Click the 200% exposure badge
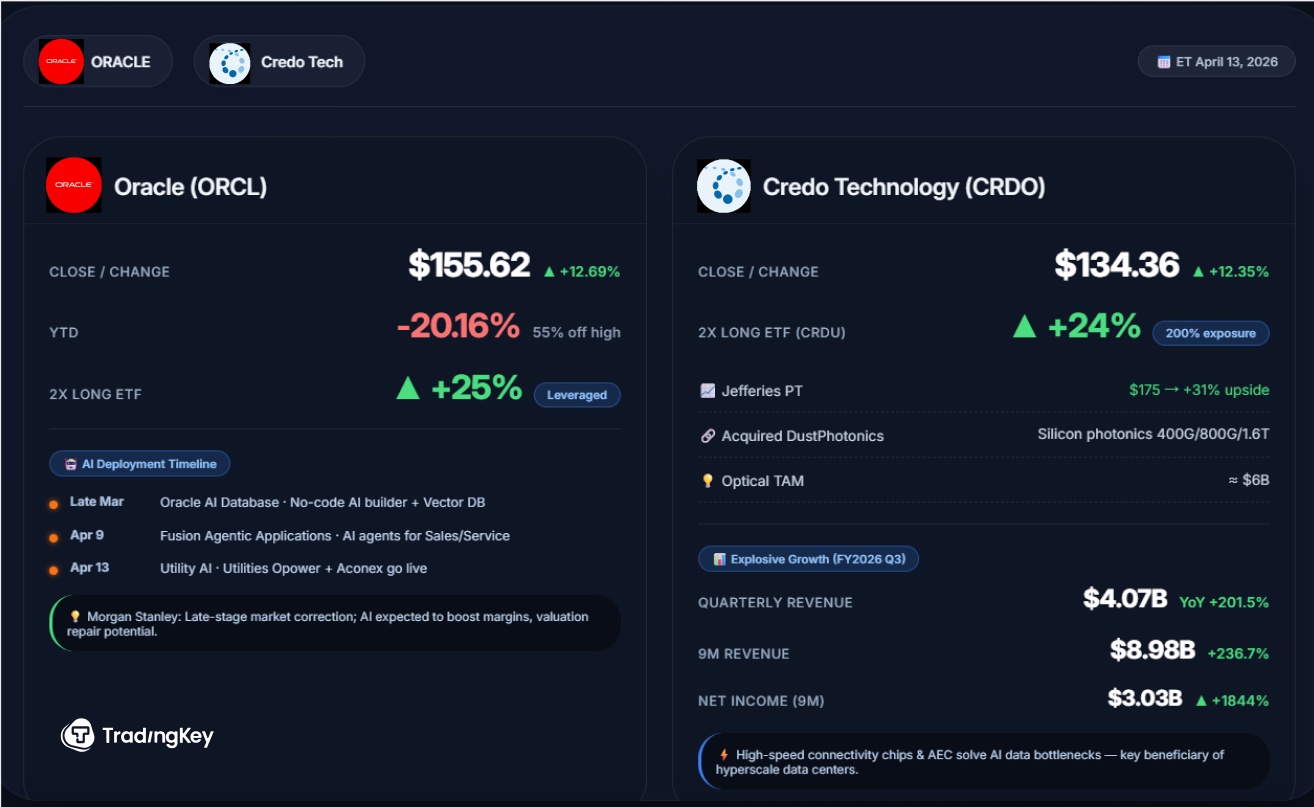 [x=1210, y=333]
